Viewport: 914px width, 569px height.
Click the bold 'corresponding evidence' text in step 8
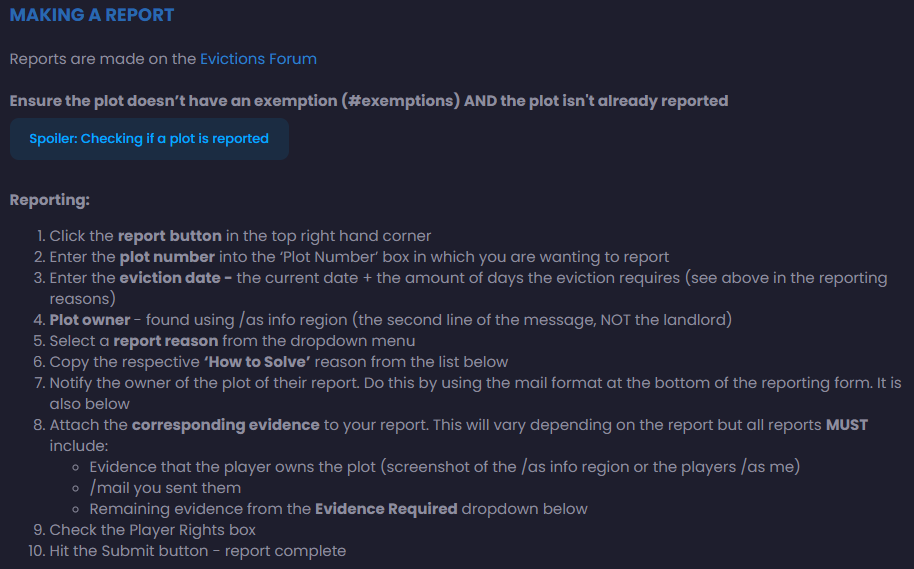tap(226, 425)
